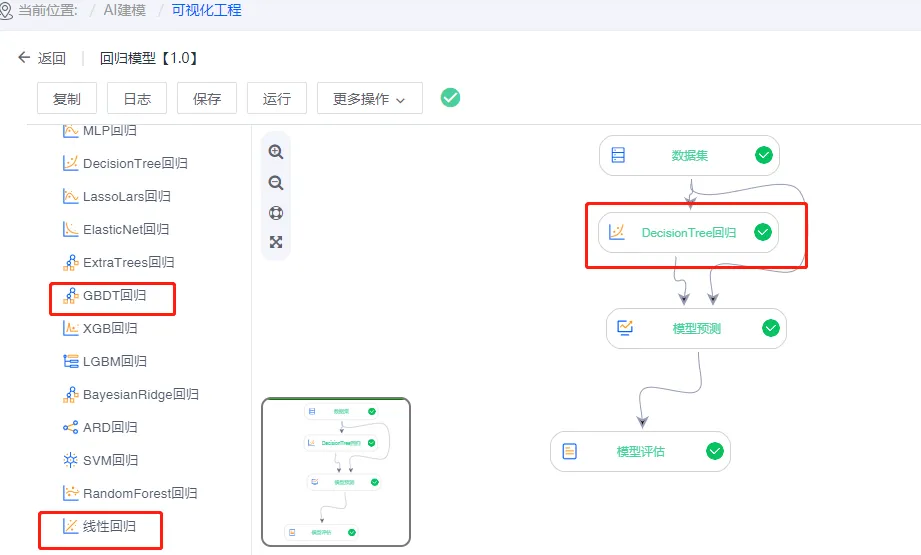Go to AI建模 in the breadcrumb
921x555 pixels.
(x=127, y=10)
